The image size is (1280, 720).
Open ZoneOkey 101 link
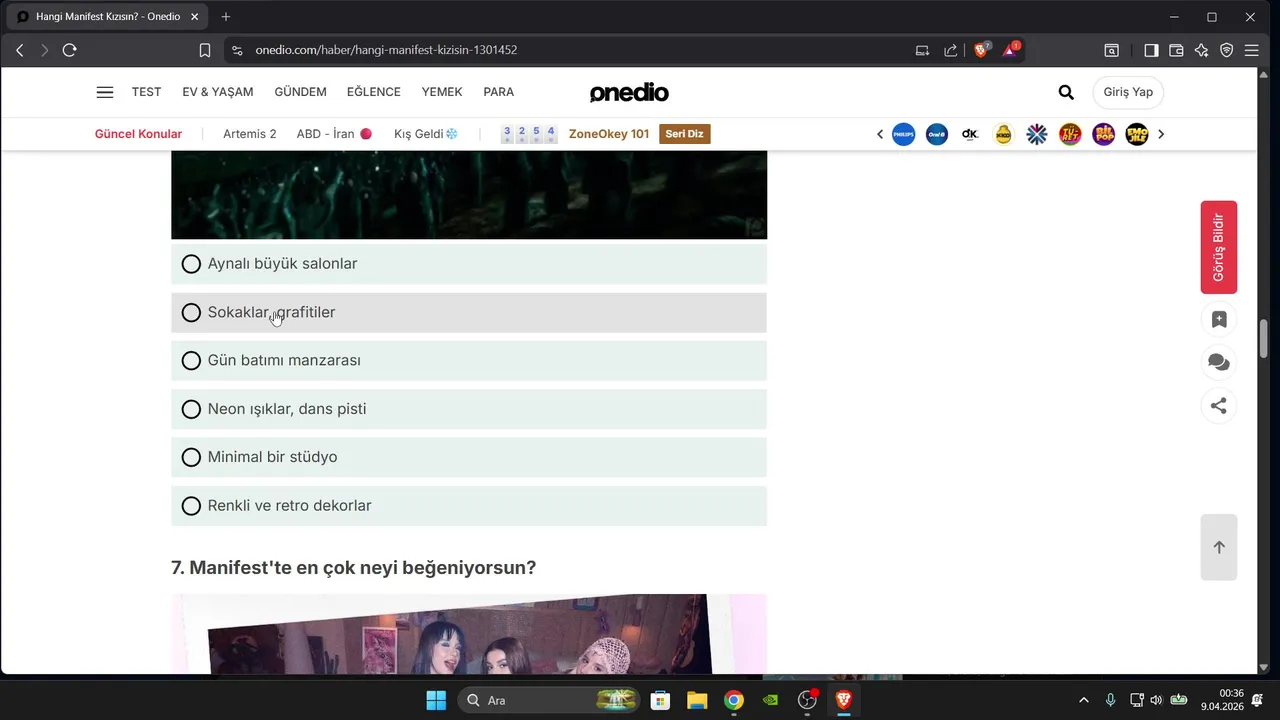coord(609,134)
